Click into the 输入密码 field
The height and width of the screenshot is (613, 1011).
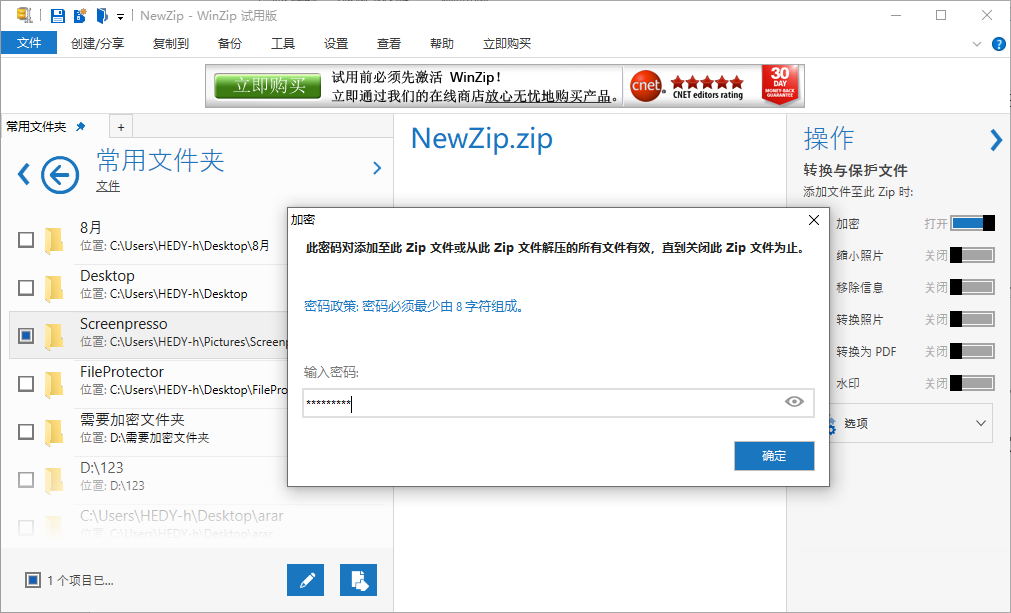point(558,403)
